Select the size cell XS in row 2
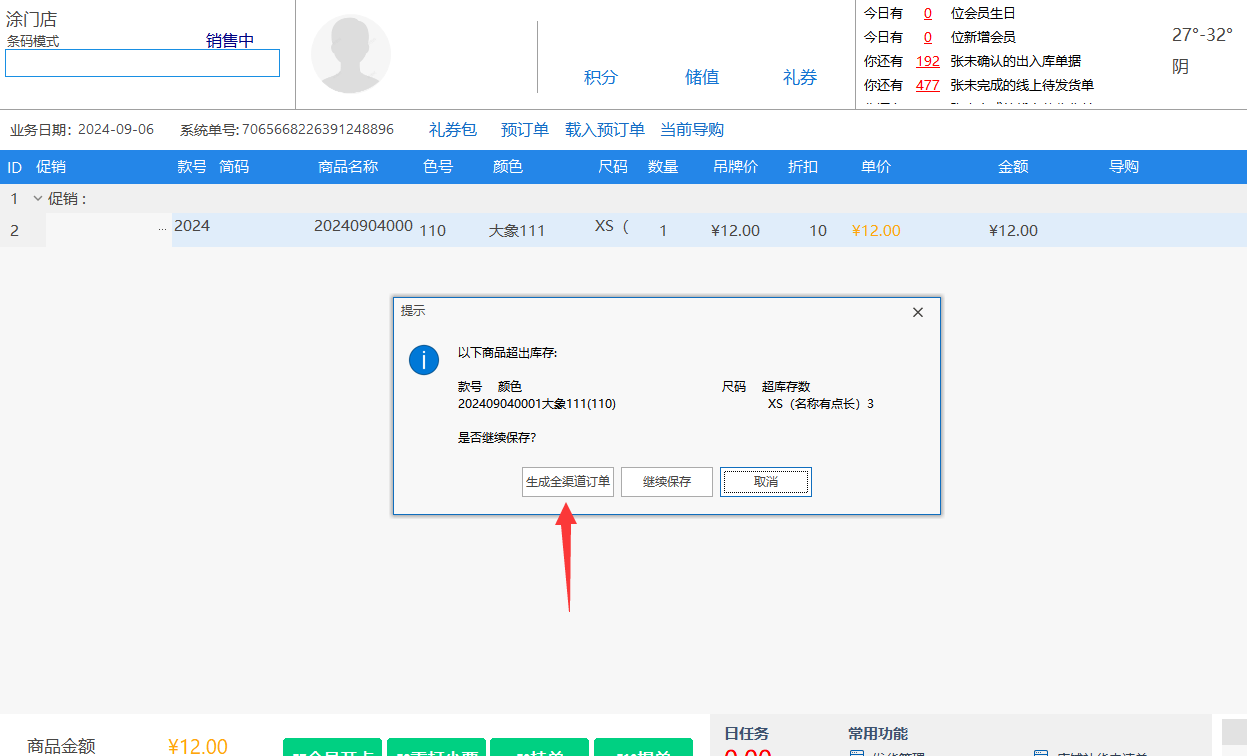The width and height of the screenshot is (1247, 756). click(x=612, y=226)
